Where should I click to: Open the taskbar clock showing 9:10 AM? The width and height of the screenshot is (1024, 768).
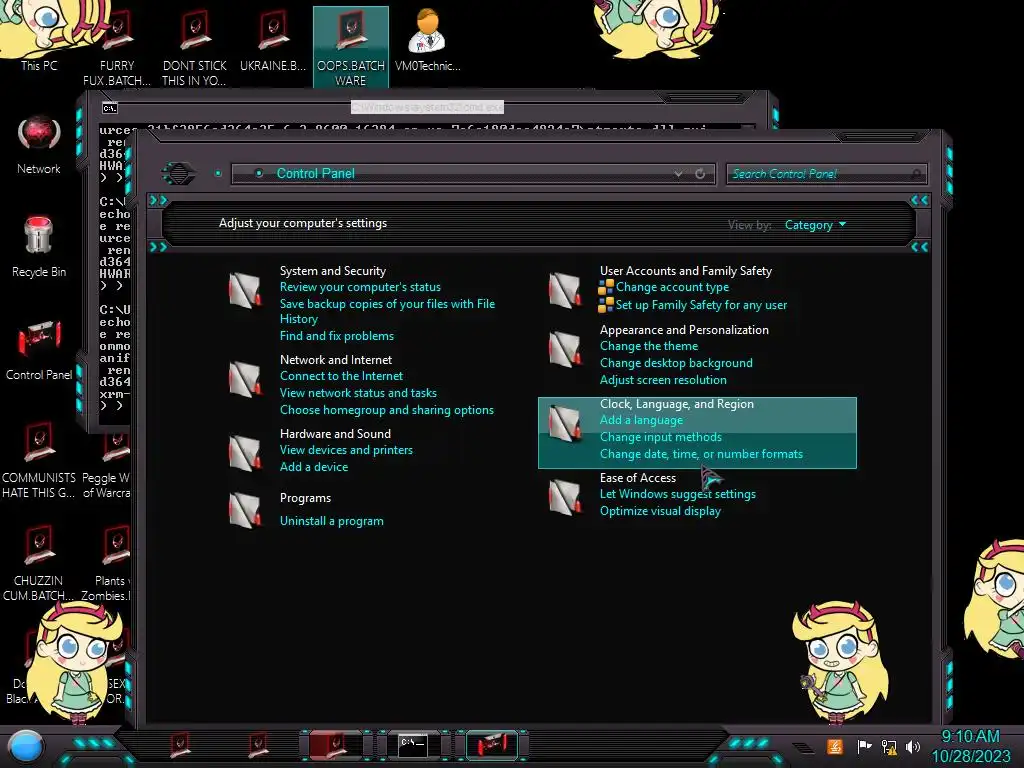point(970,746)
